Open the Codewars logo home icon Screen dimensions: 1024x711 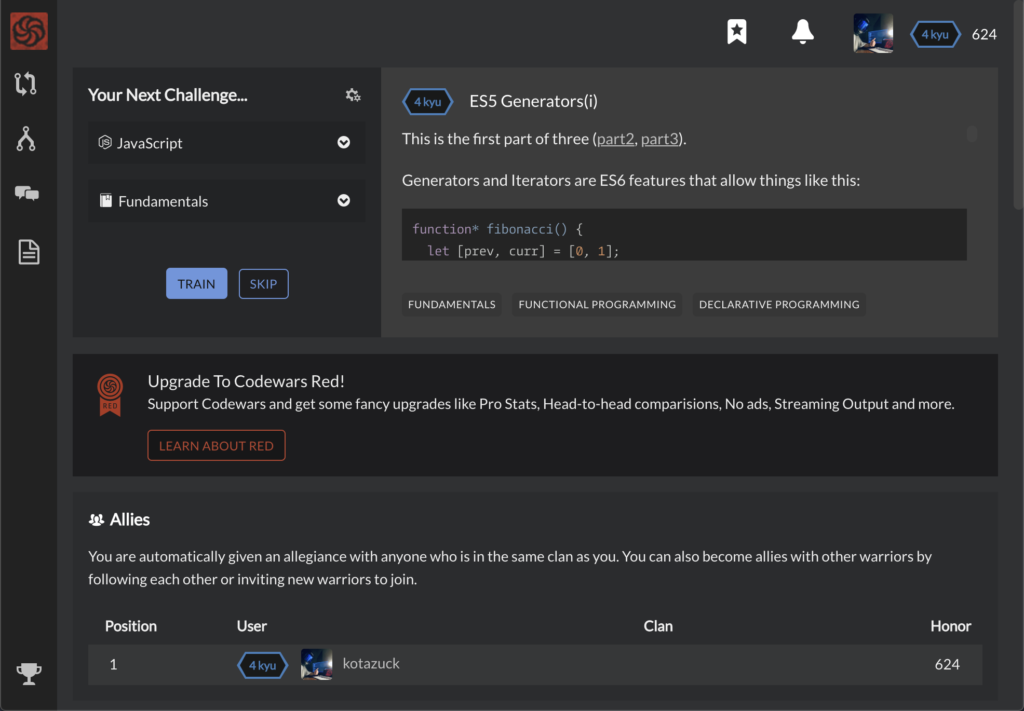[29, 31]
